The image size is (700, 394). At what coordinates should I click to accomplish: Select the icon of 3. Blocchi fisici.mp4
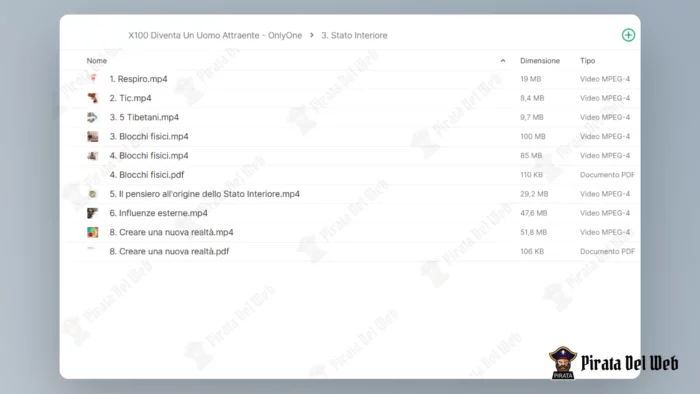[93, 136]
